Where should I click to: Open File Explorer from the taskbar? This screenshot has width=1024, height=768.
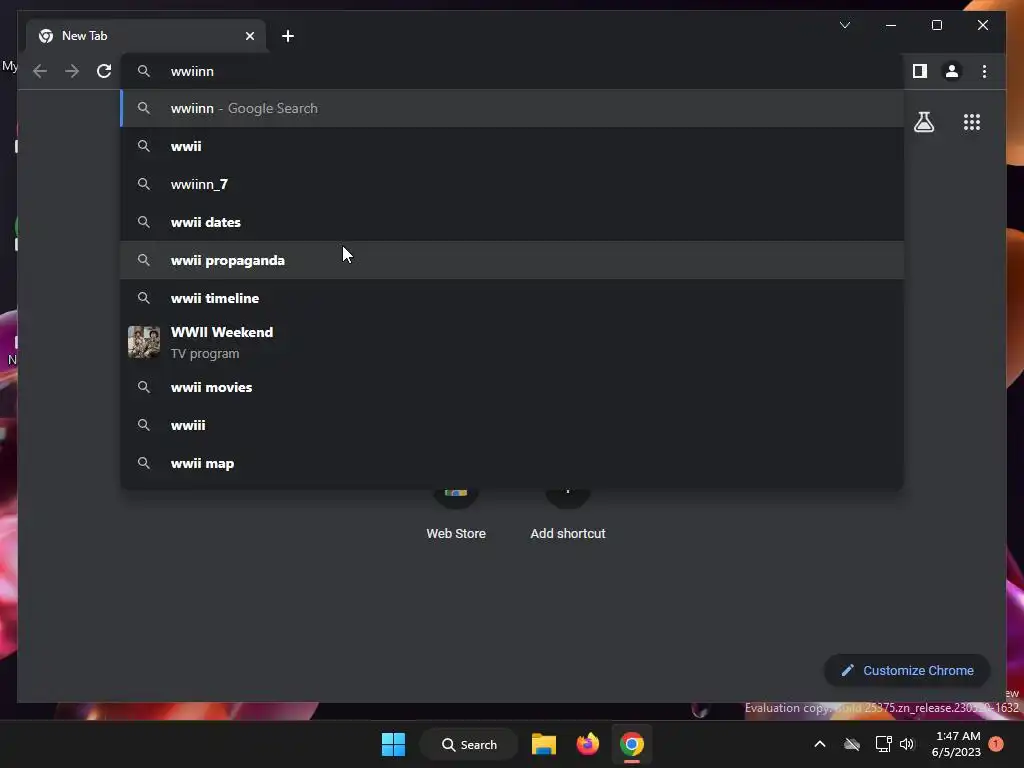pos(543,744)
